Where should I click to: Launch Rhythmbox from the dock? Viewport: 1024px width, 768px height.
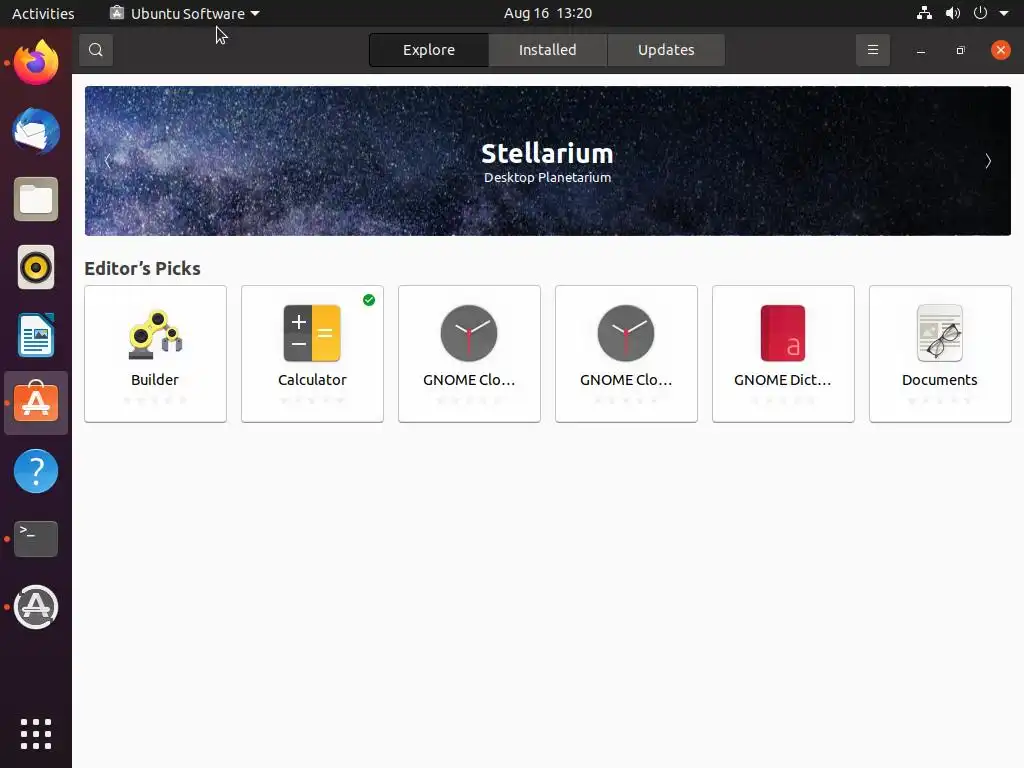coord(36,267)
